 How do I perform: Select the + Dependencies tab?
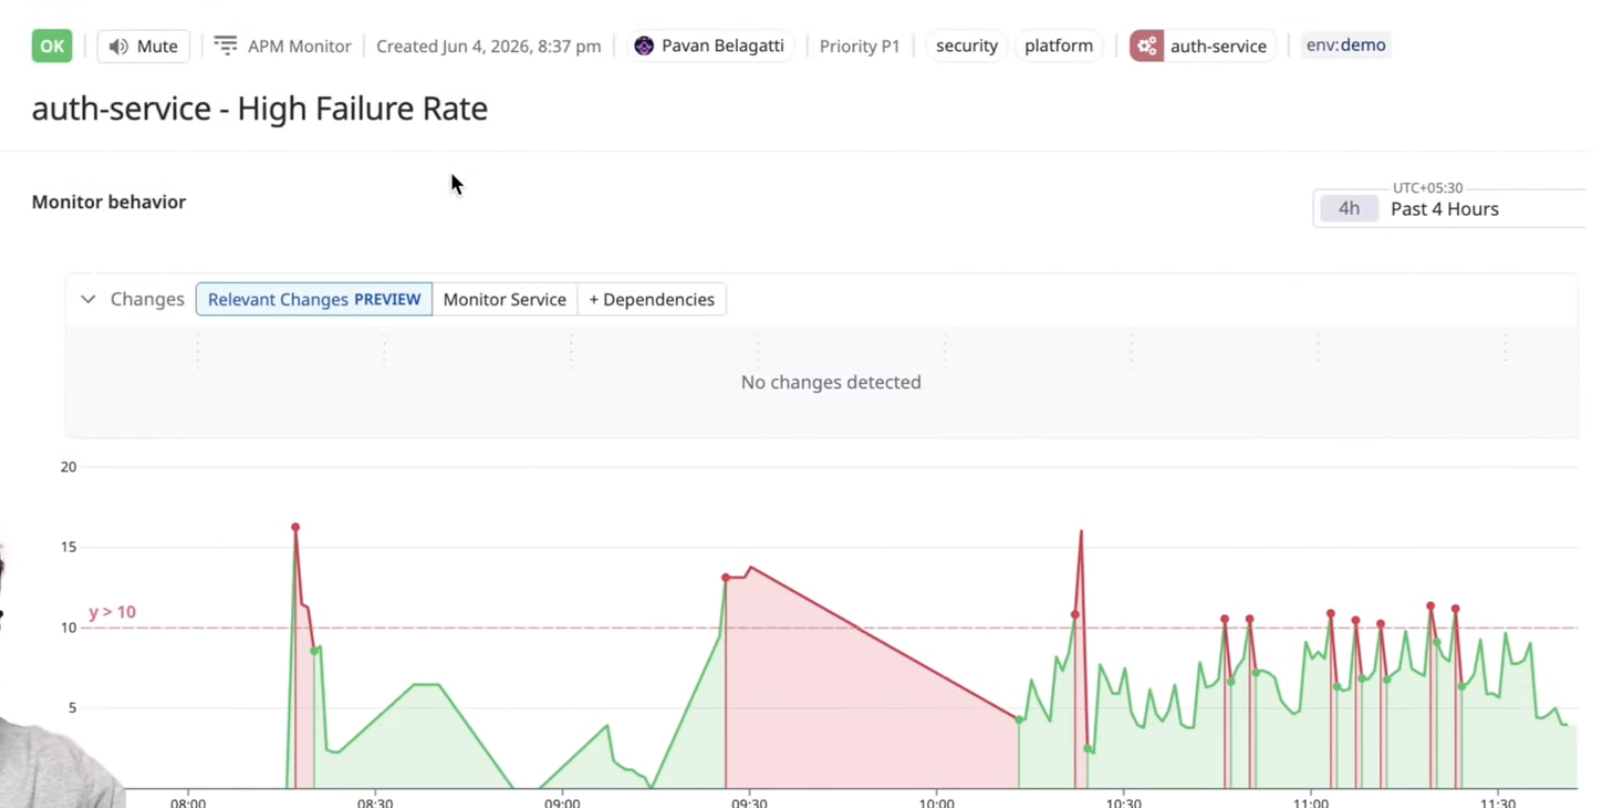[x=652, y=299]
